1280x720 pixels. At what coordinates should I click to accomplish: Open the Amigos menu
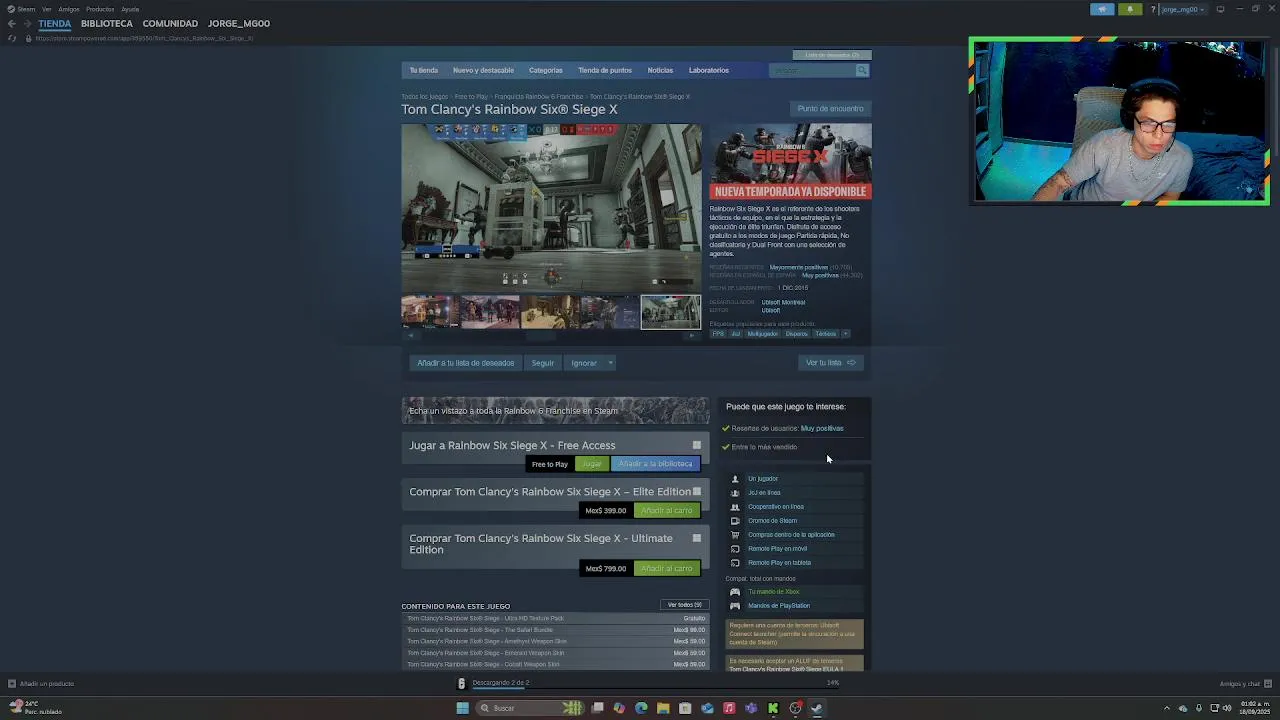click(69, 9)
